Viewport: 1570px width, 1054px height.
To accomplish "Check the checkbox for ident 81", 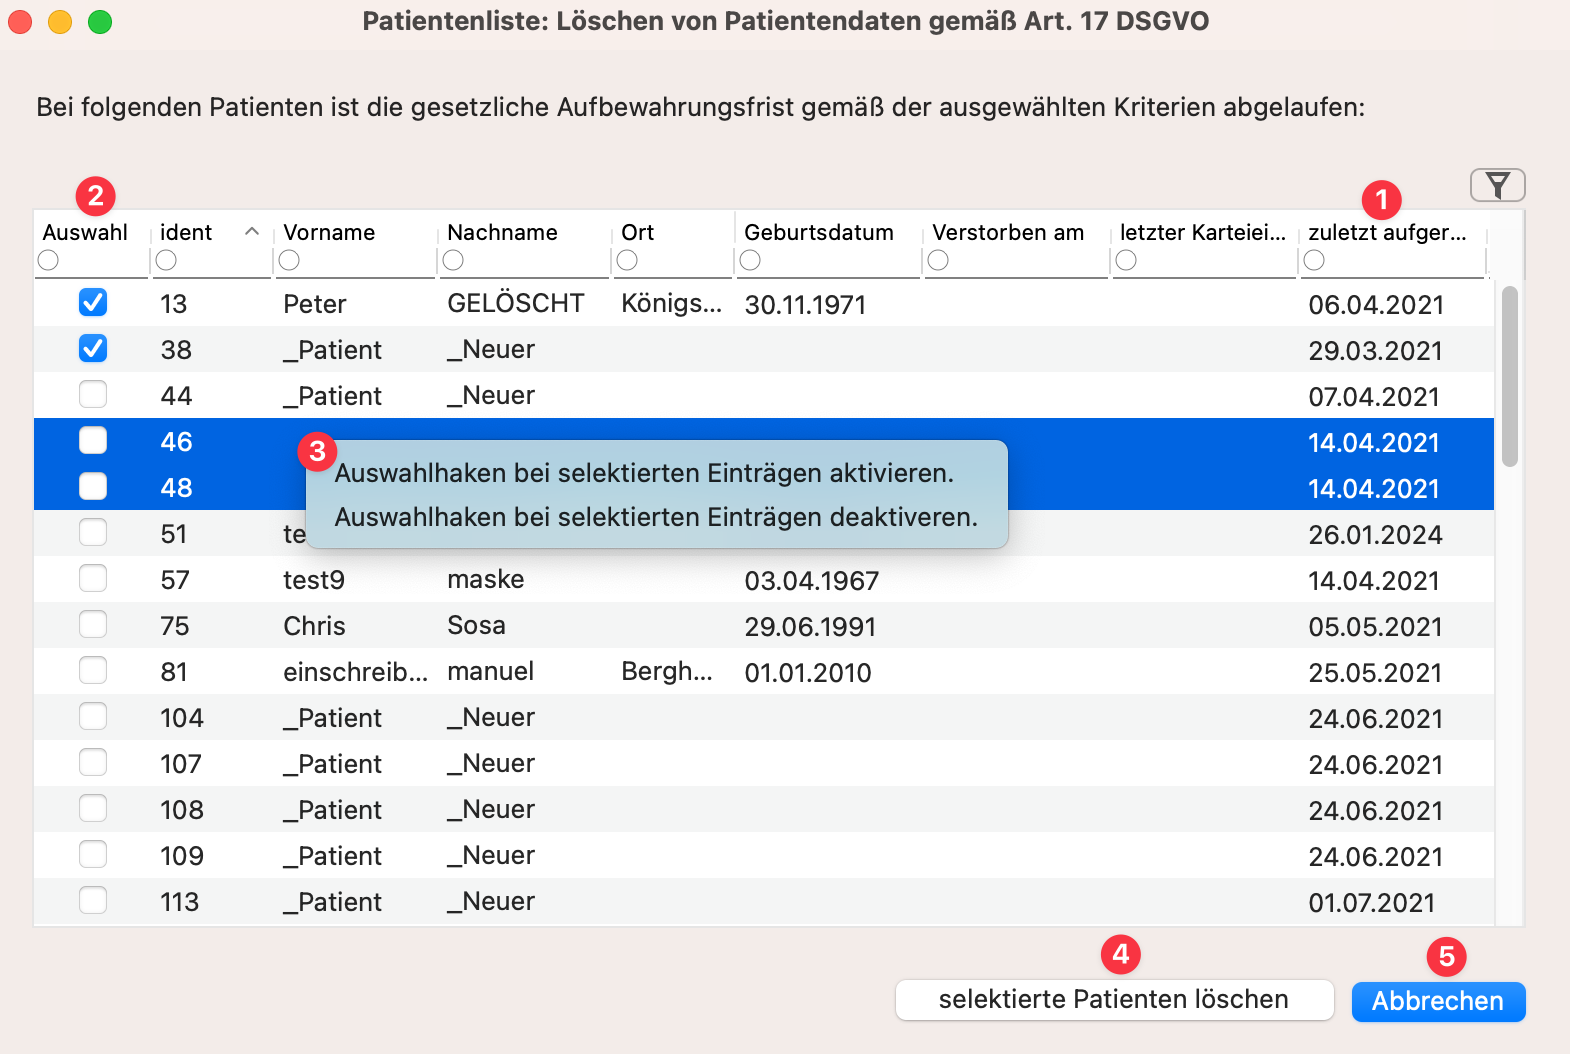I will (x=93, y=670).
